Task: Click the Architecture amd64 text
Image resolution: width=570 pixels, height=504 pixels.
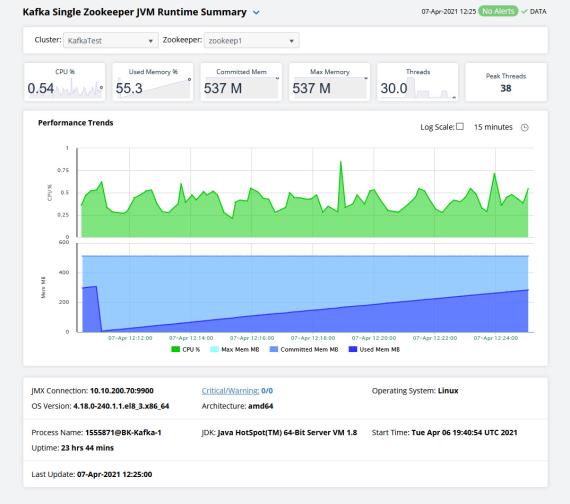Action: click(237, 406)
